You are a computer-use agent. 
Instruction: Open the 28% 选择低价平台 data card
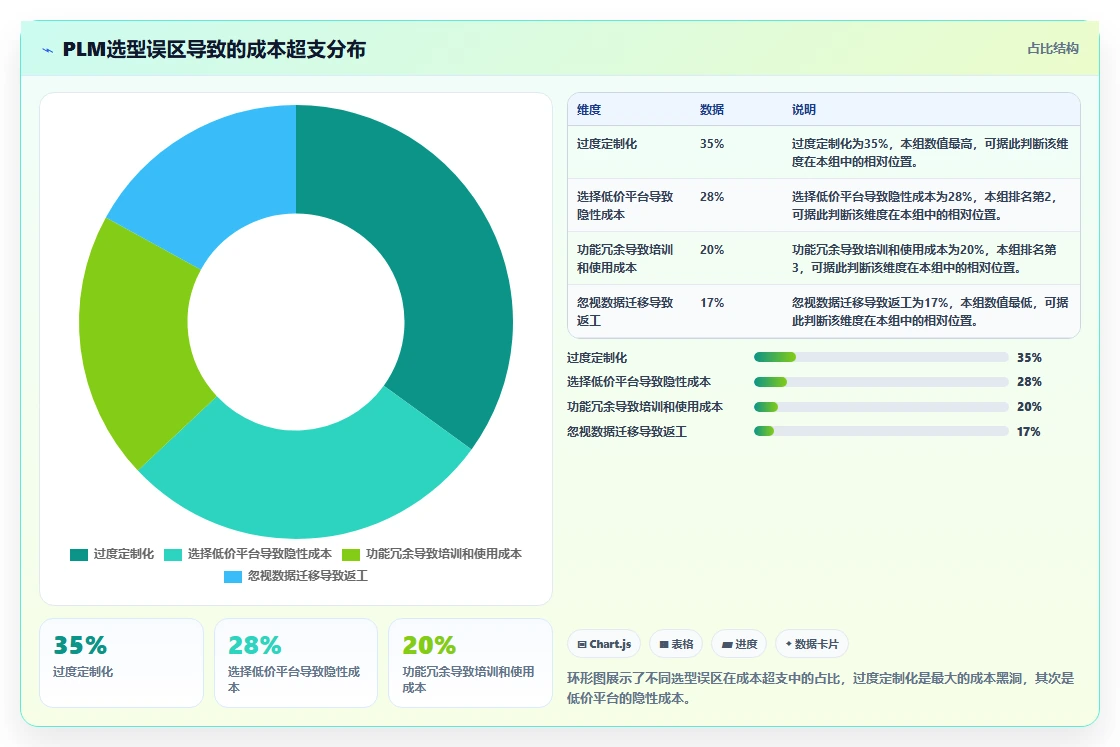click(296, 663)
